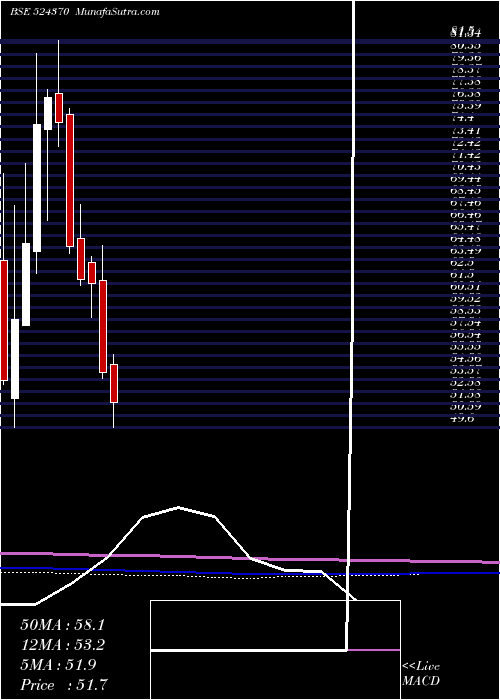Click the last red candlestick near 52
Viewport: 500px width, 700px height.
[114, 383]
